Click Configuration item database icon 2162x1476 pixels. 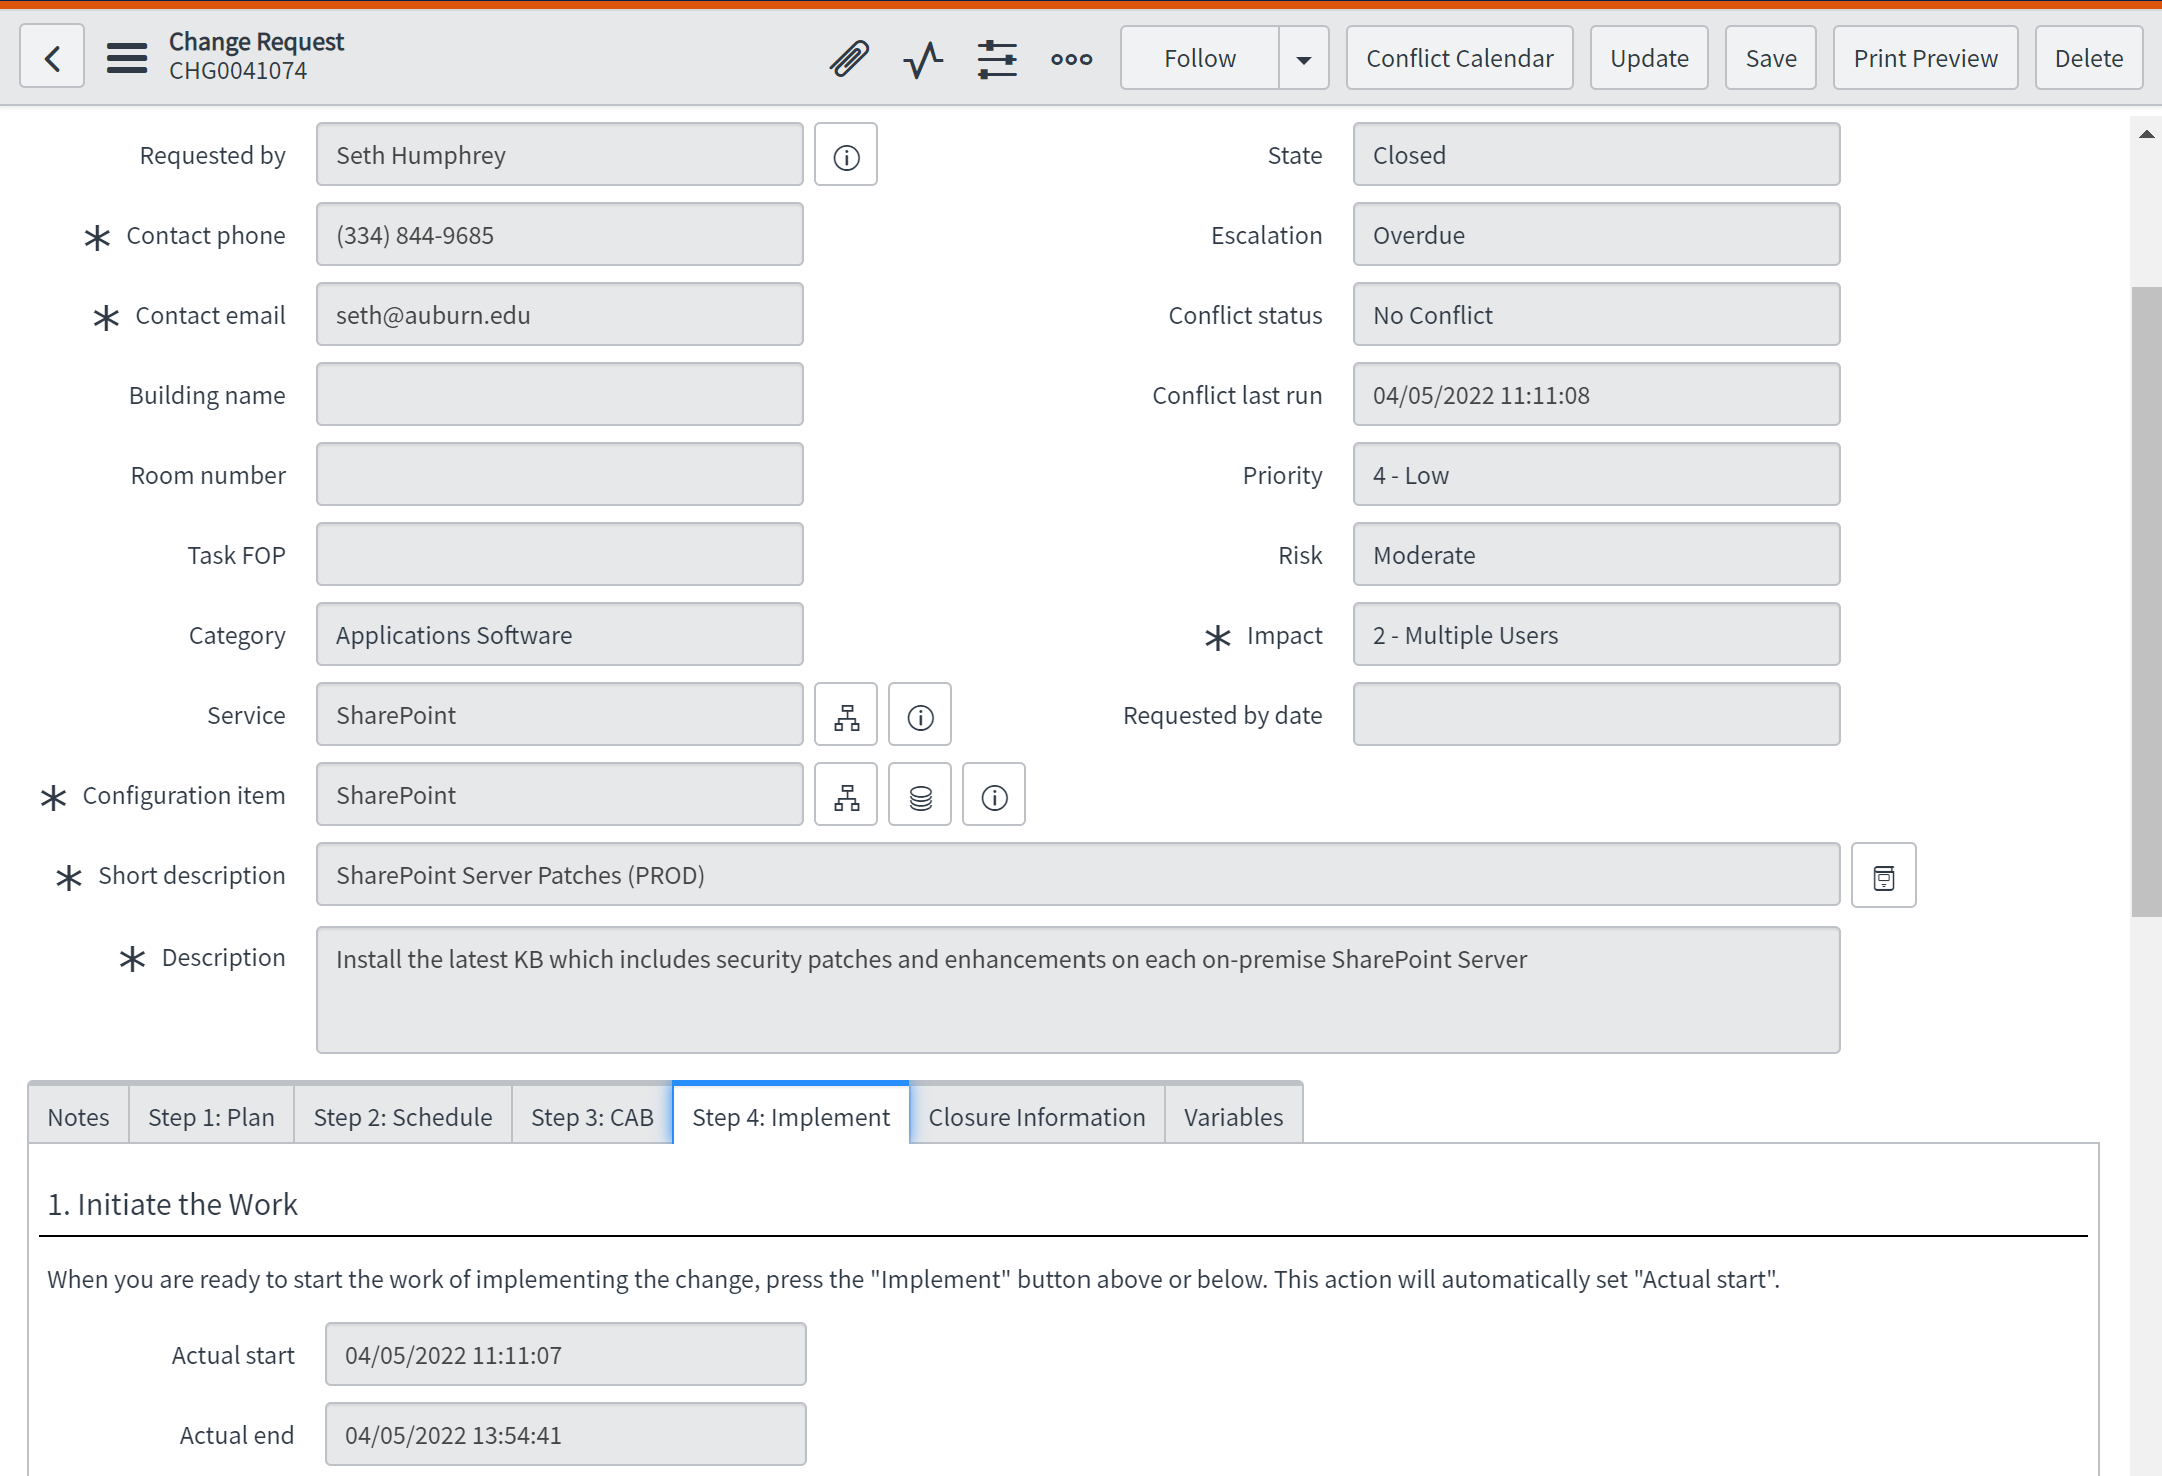pos(920,796)
